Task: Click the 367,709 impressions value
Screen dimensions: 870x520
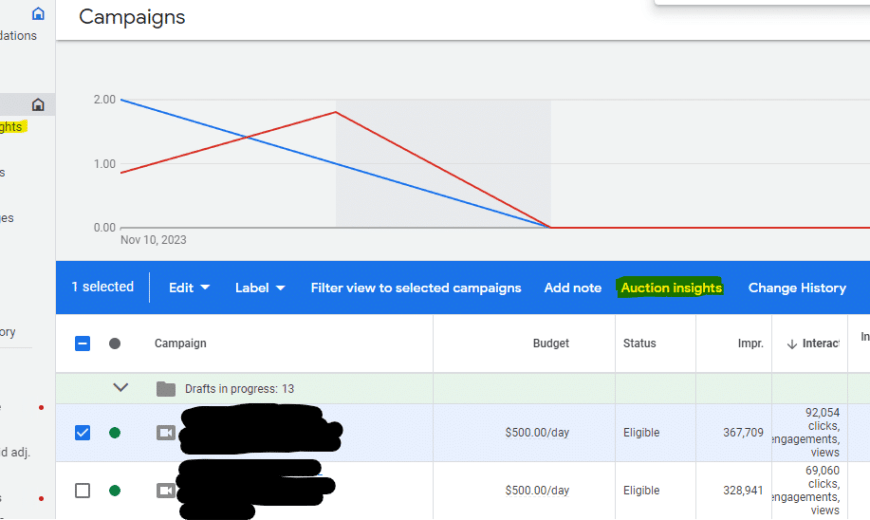Action: tap(743, 432)
